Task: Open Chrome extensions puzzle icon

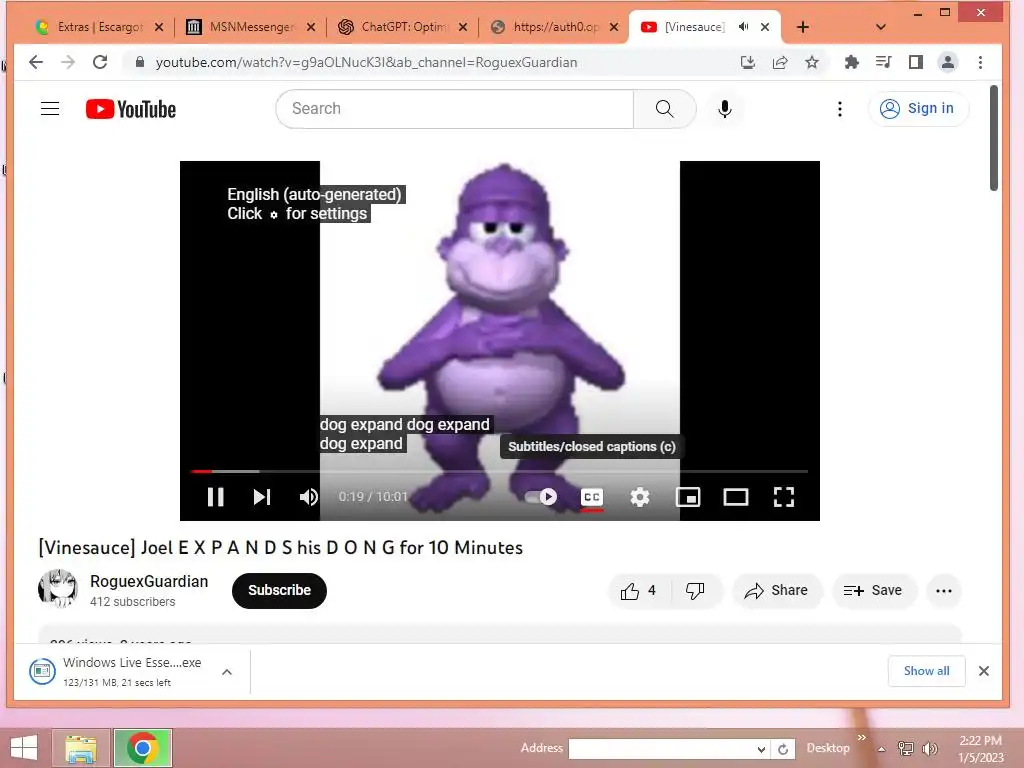Action: 852,62
